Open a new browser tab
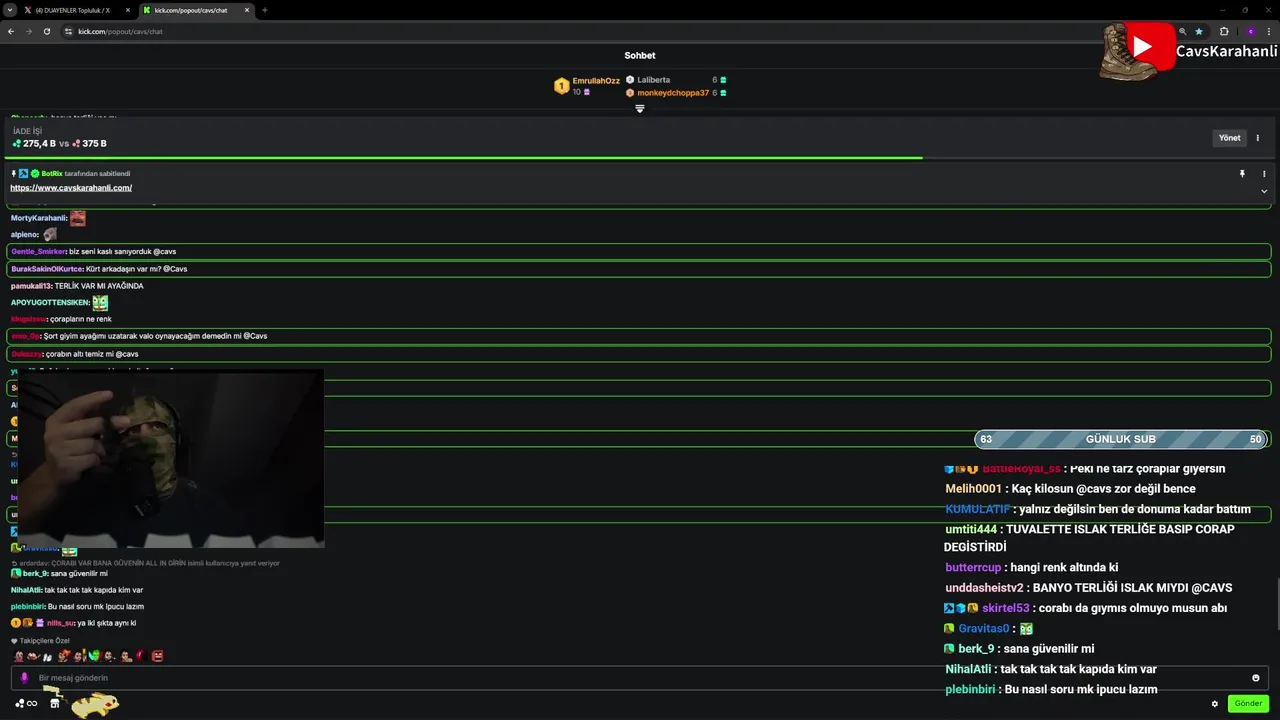The width and height of the screenshot is (1280, 720). [x=264, y=10]
